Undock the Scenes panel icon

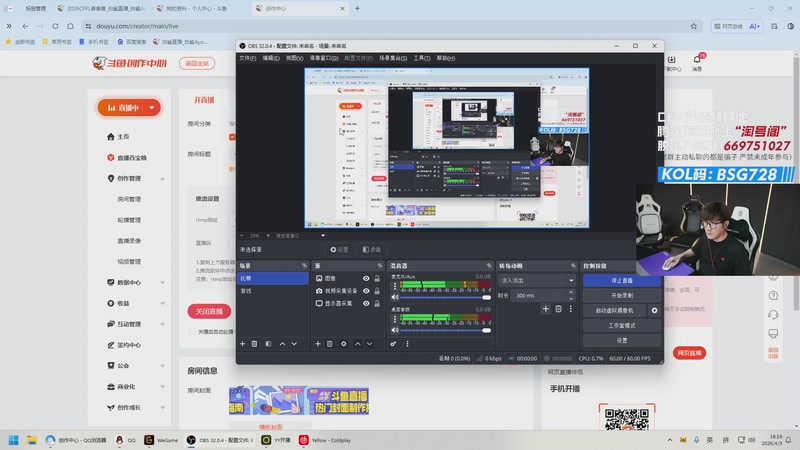click(305, 266)
